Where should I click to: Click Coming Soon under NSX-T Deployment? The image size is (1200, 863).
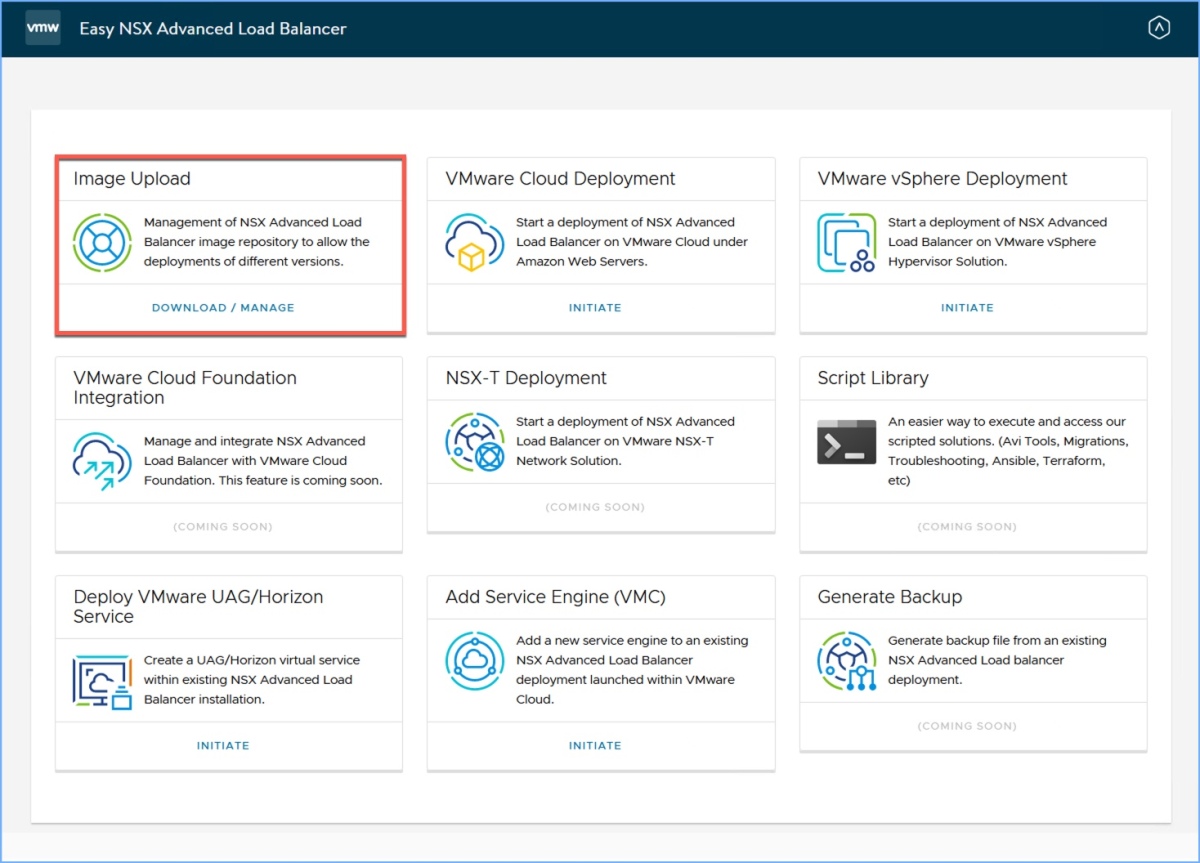click(595, 508)
